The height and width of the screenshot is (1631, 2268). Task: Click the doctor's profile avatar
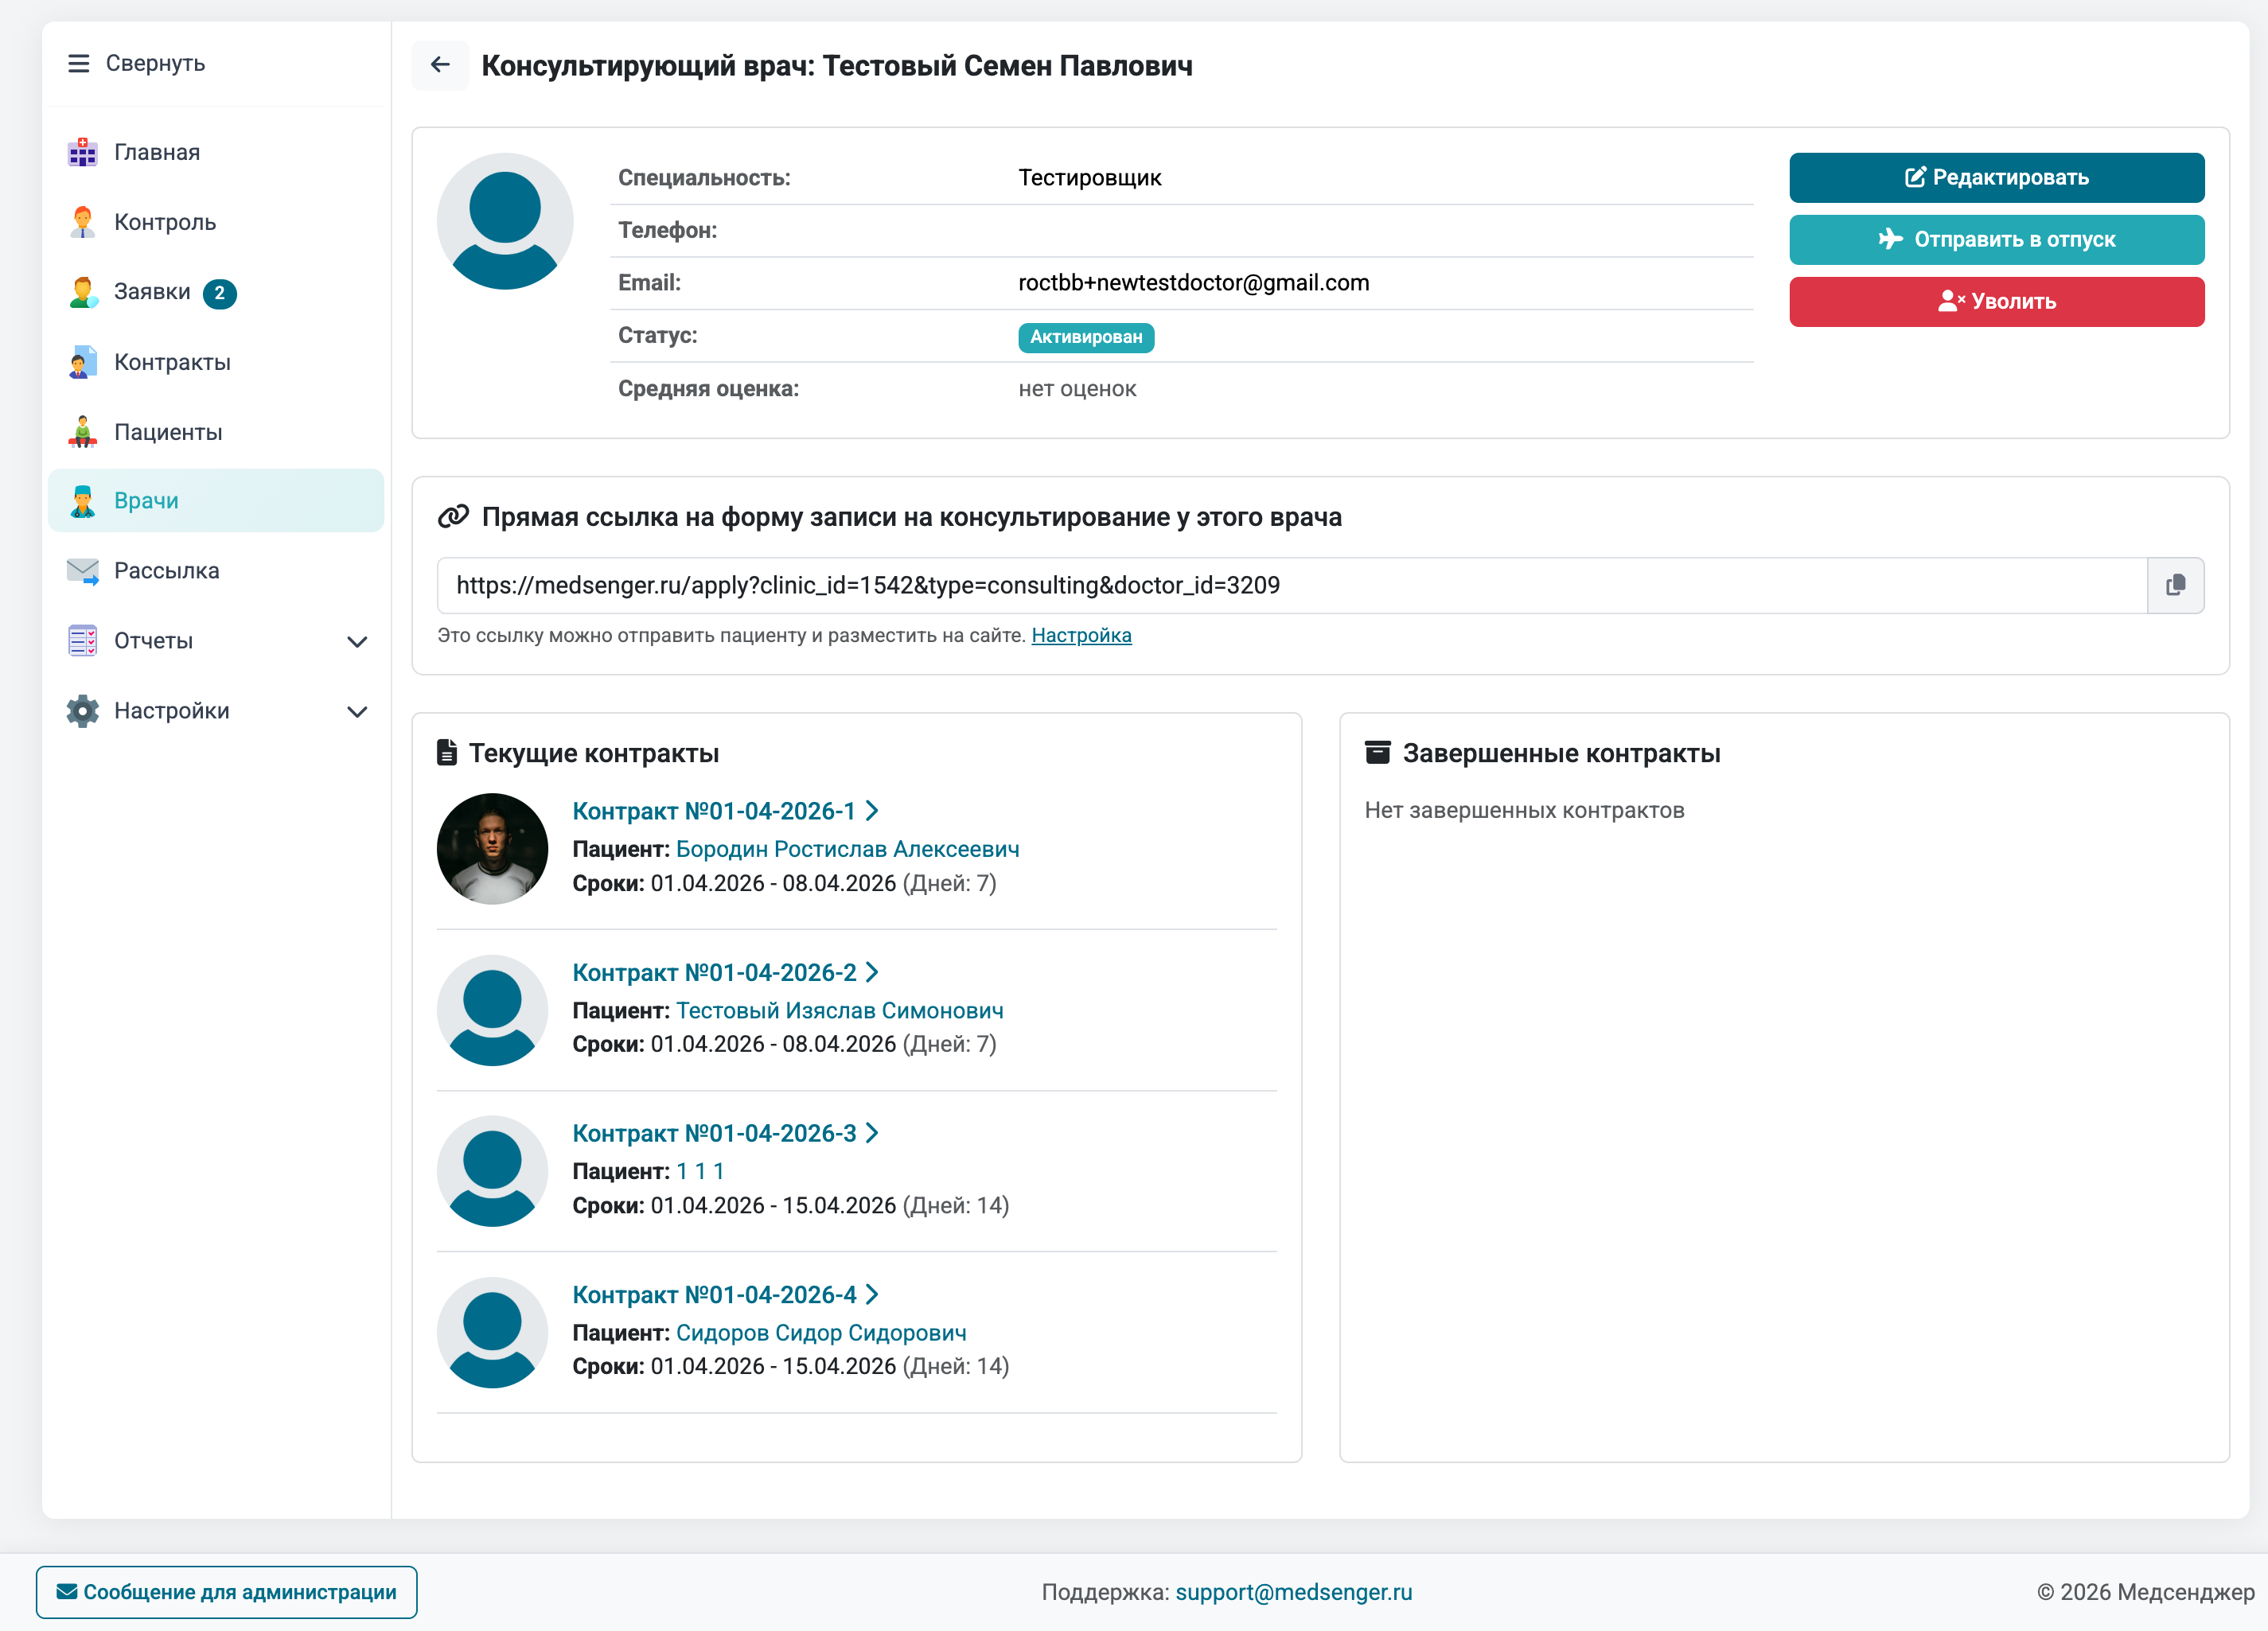tap(505, 221)
